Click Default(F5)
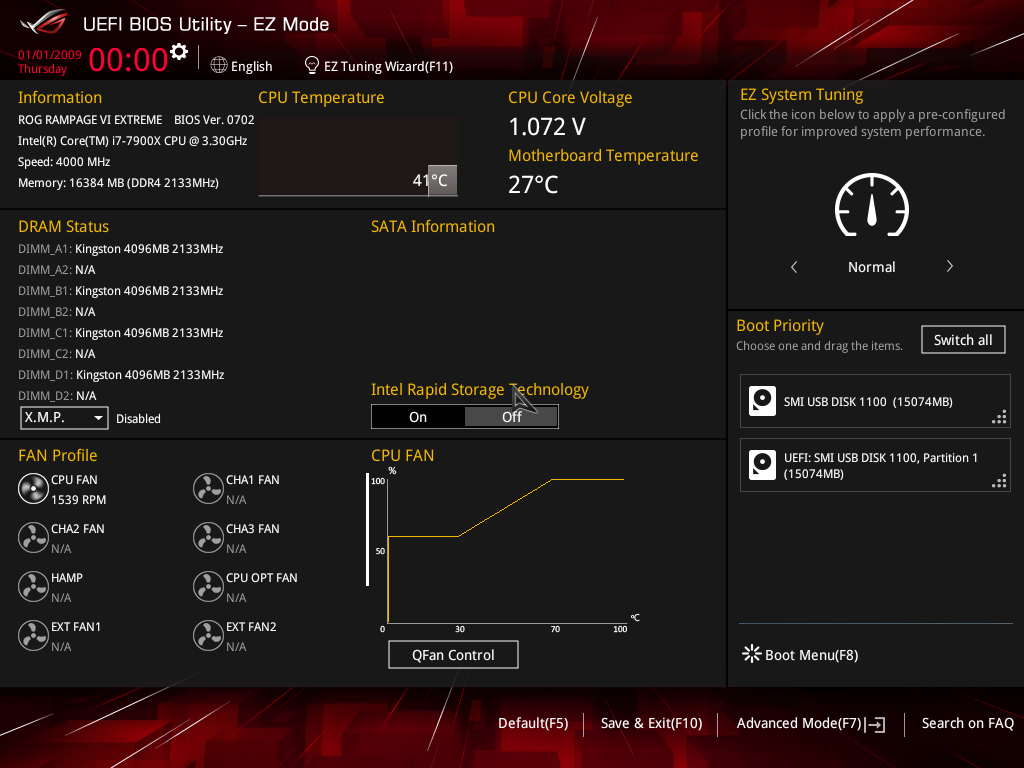Viewport: 1024px width, 768px height. click(533, 723)
